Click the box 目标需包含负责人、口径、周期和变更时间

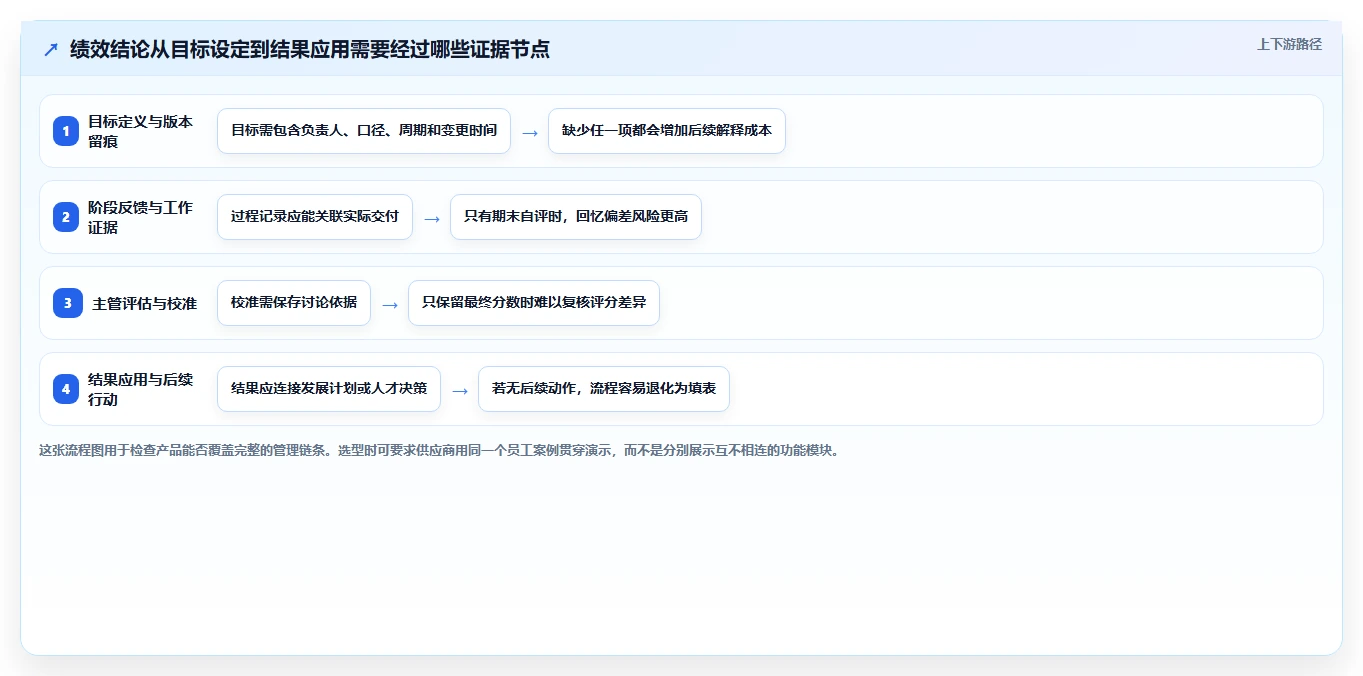click(x=364, y=131)
